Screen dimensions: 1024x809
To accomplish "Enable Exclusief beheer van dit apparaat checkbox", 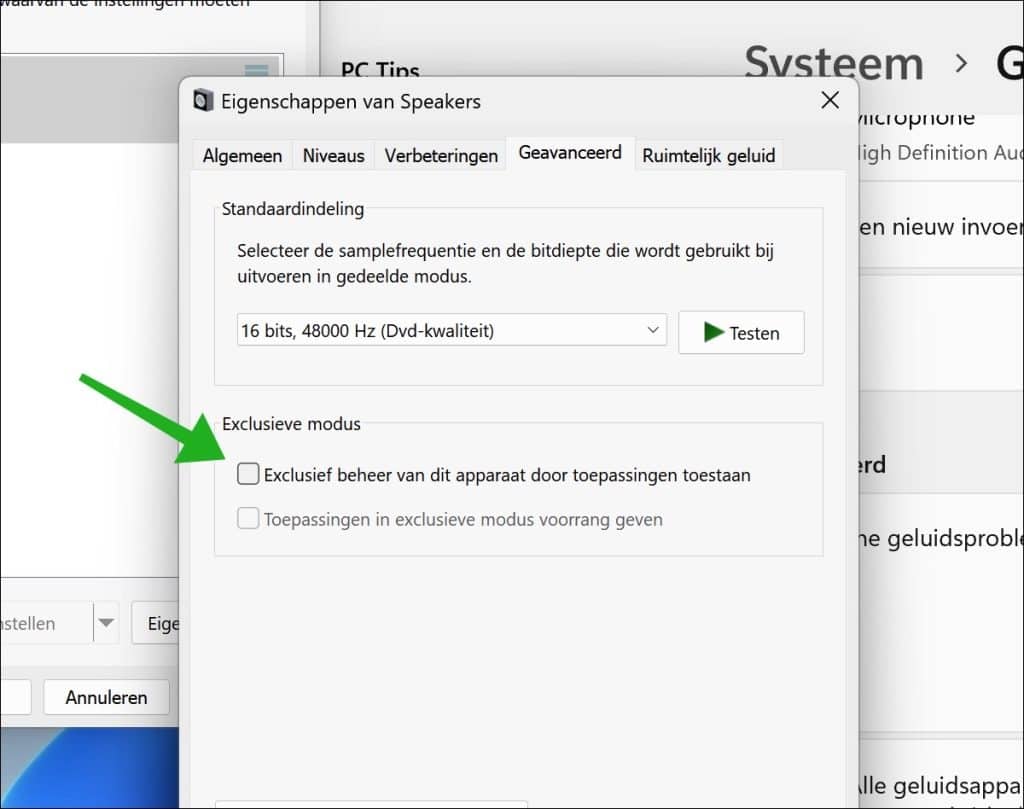I will coord(248,474).
